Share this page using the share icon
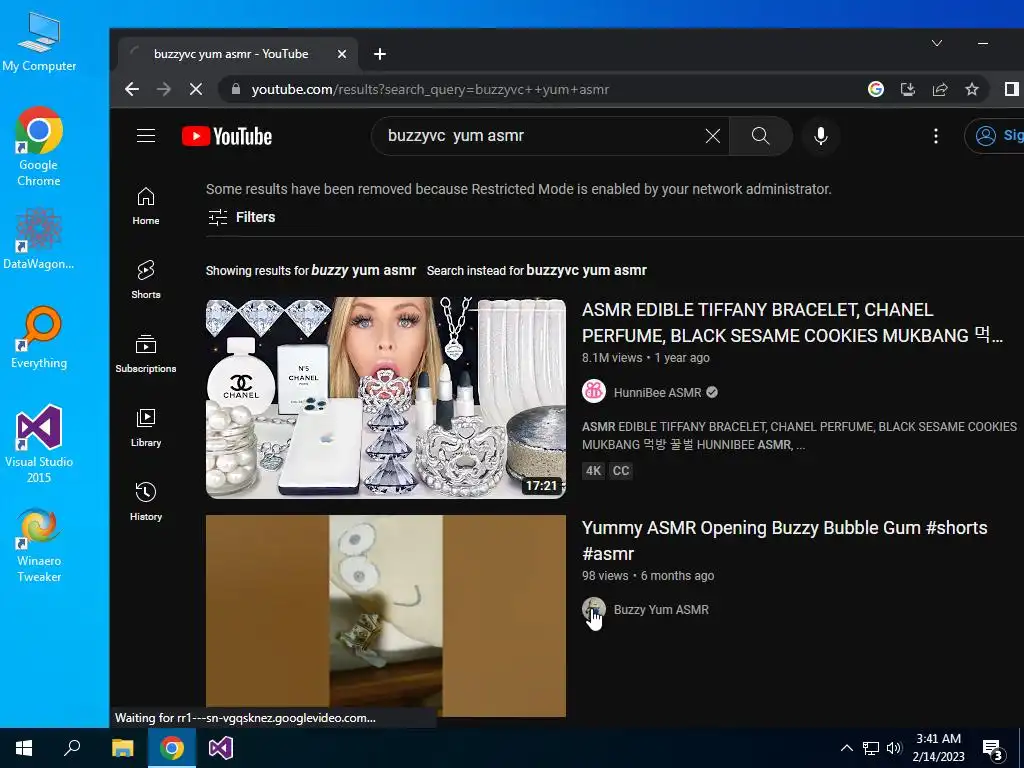This screenshot has width=1024, height=768. point(940,89)
